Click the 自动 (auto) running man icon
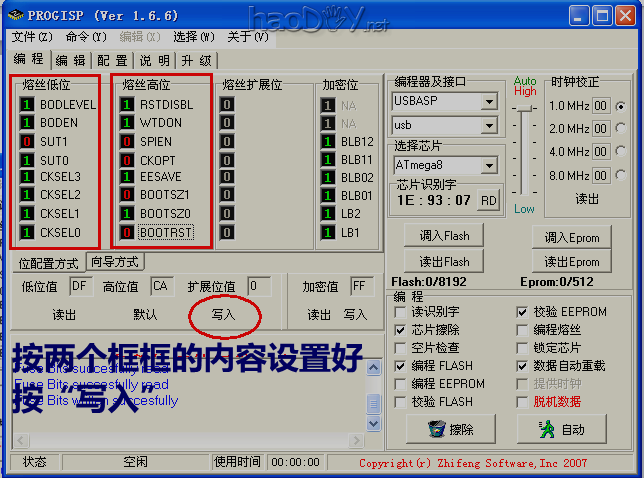Viewport: 644px width, 478px height. pyautogui.click(x=561, y=429)
